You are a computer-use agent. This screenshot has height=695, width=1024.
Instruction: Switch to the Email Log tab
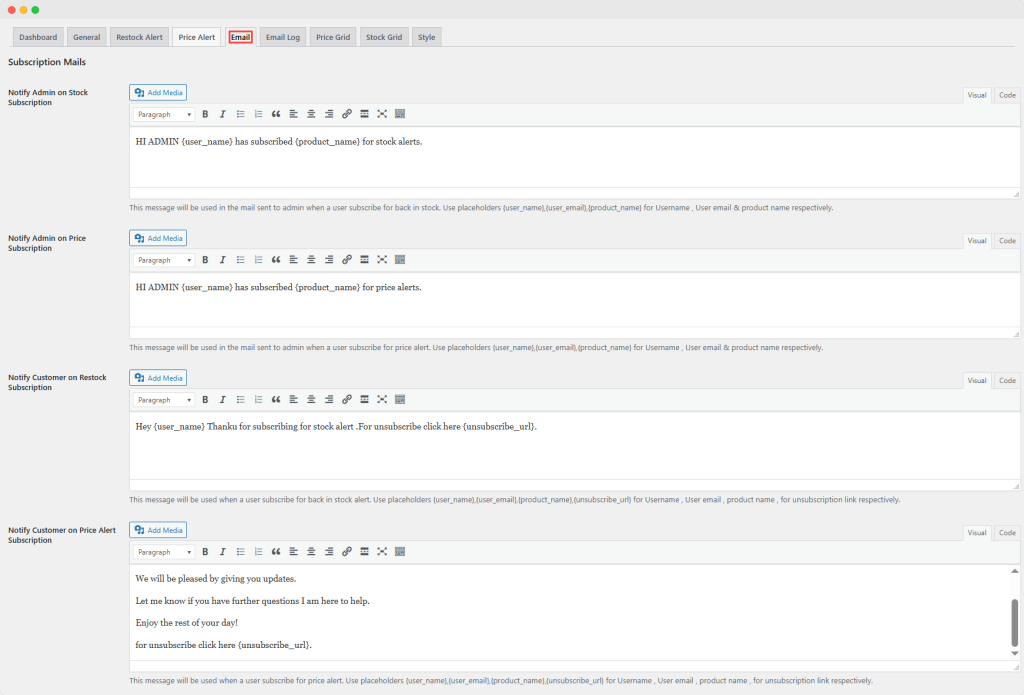282,37
